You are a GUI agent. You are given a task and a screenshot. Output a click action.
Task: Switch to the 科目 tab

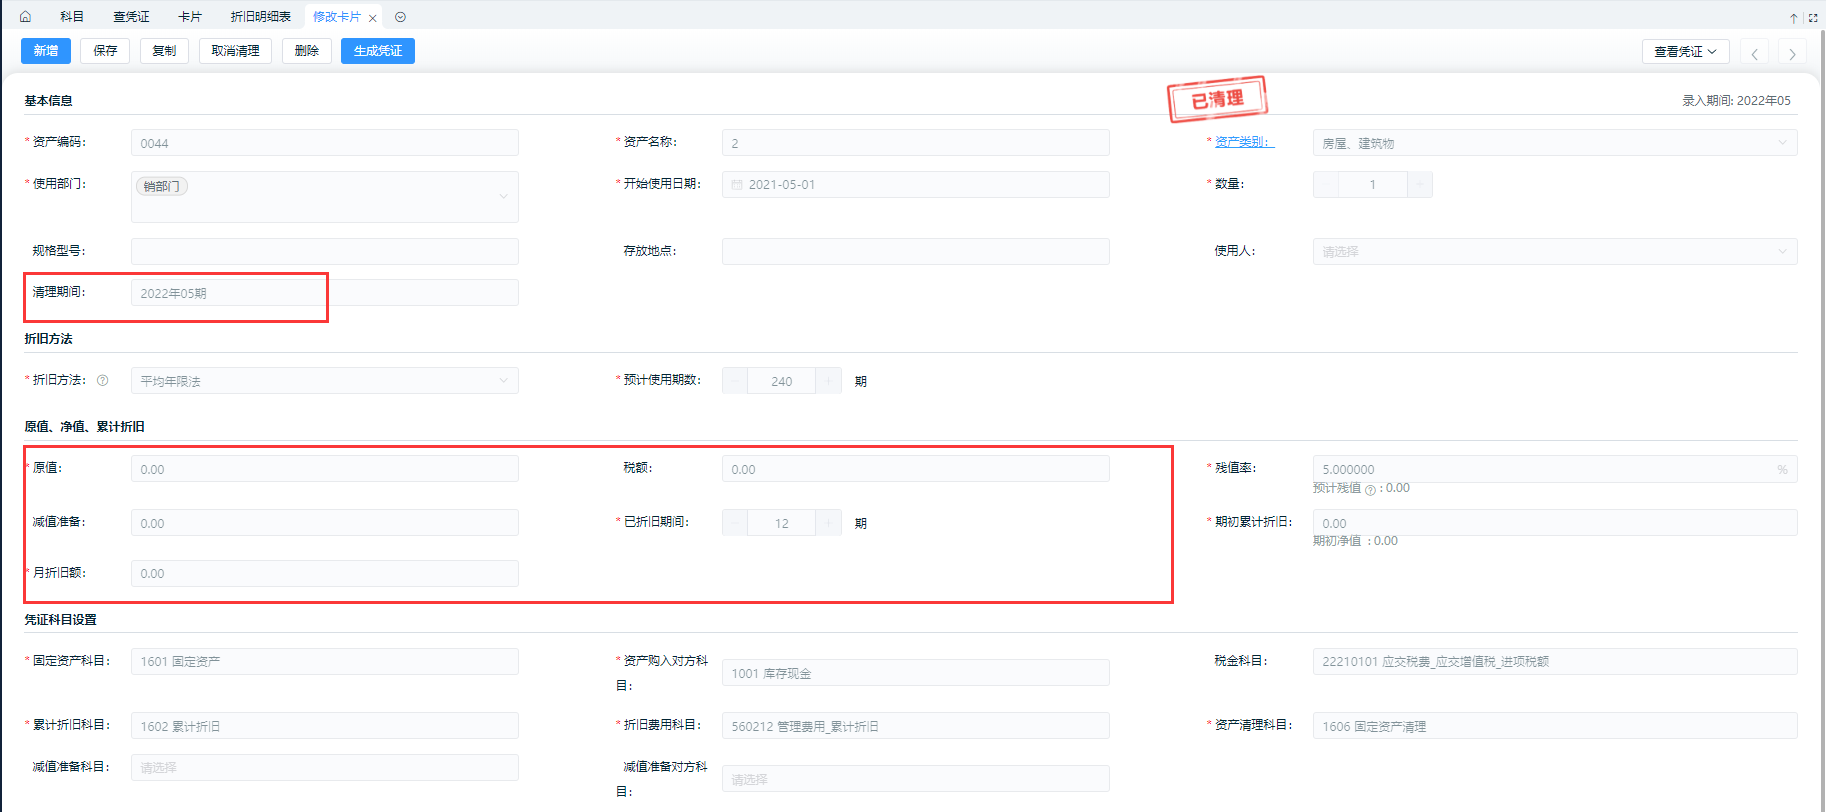[72, 17]
